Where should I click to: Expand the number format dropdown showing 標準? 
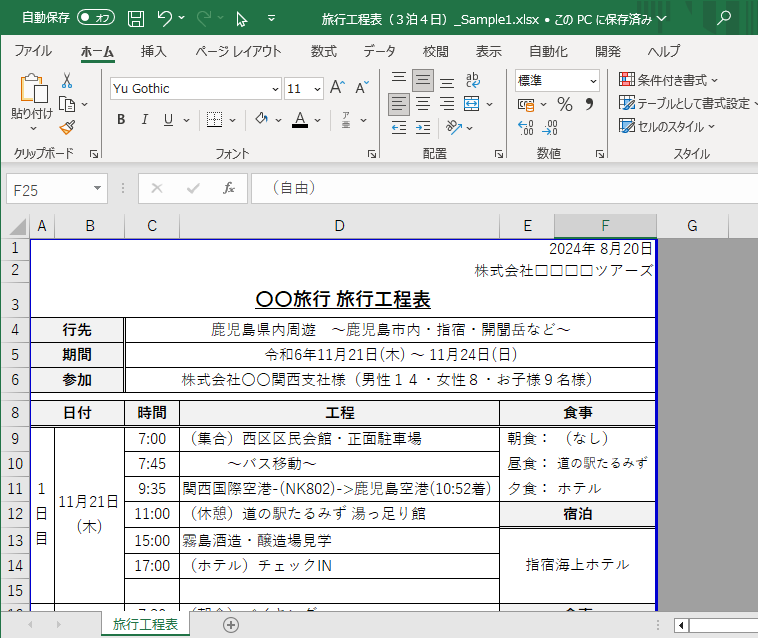[593, 80]
